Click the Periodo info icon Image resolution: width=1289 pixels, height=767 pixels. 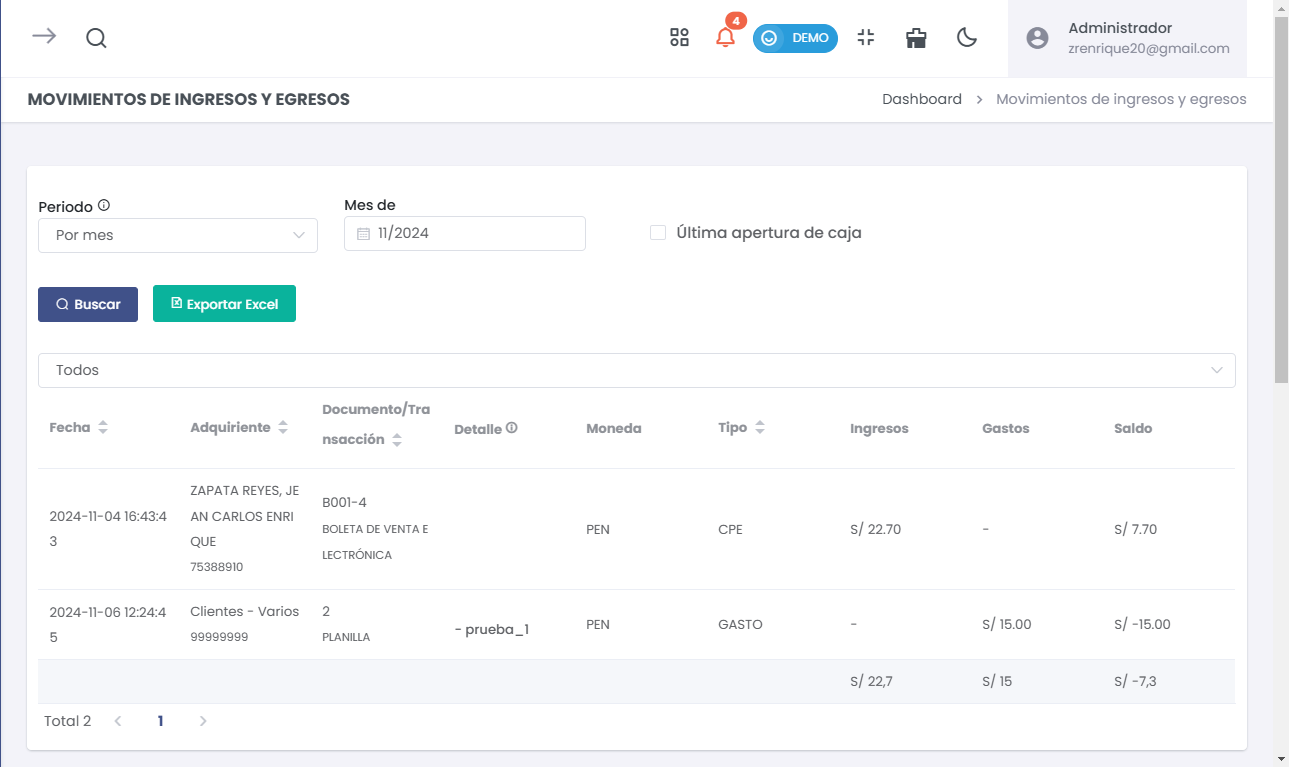tap(104, 206)
